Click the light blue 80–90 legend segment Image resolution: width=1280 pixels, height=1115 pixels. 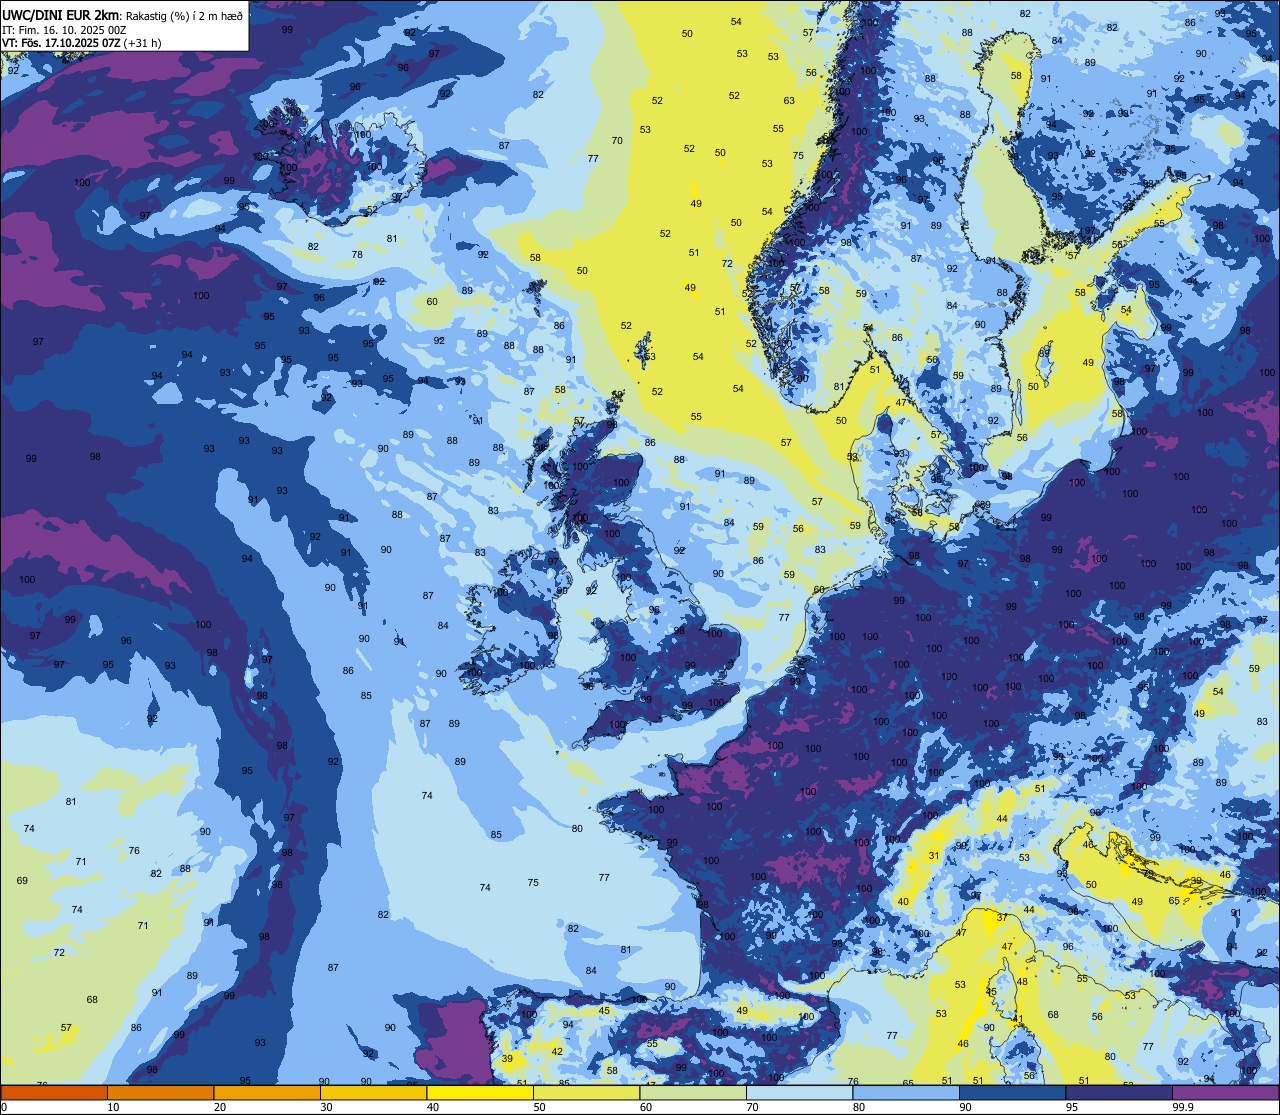[906, 1092]
